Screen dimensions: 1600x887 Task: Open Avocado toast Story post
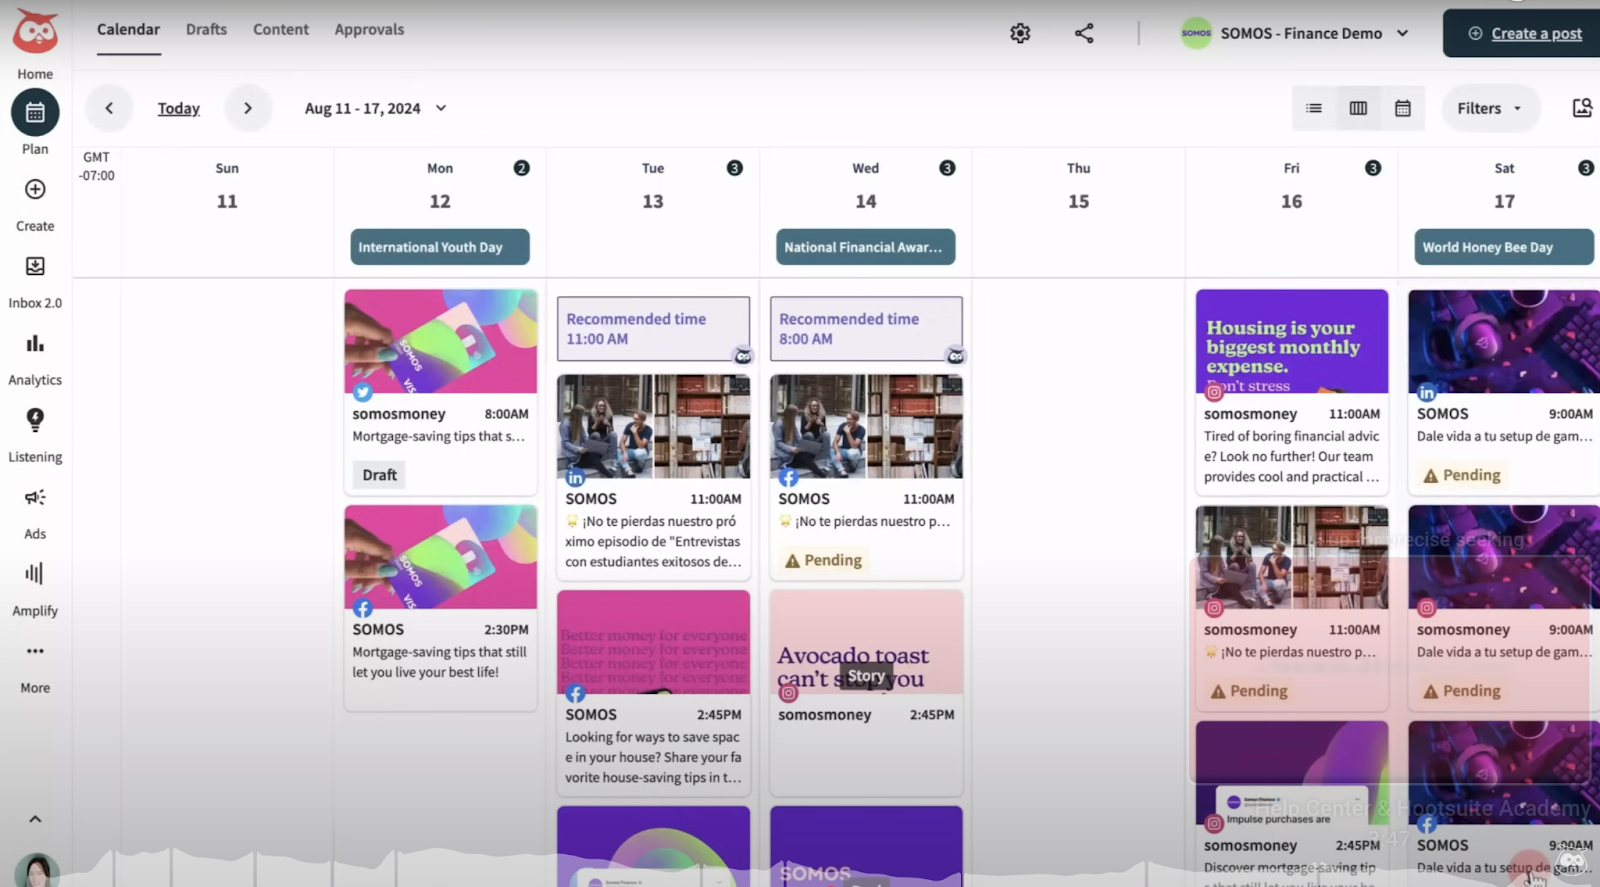[x=866, y=693]
